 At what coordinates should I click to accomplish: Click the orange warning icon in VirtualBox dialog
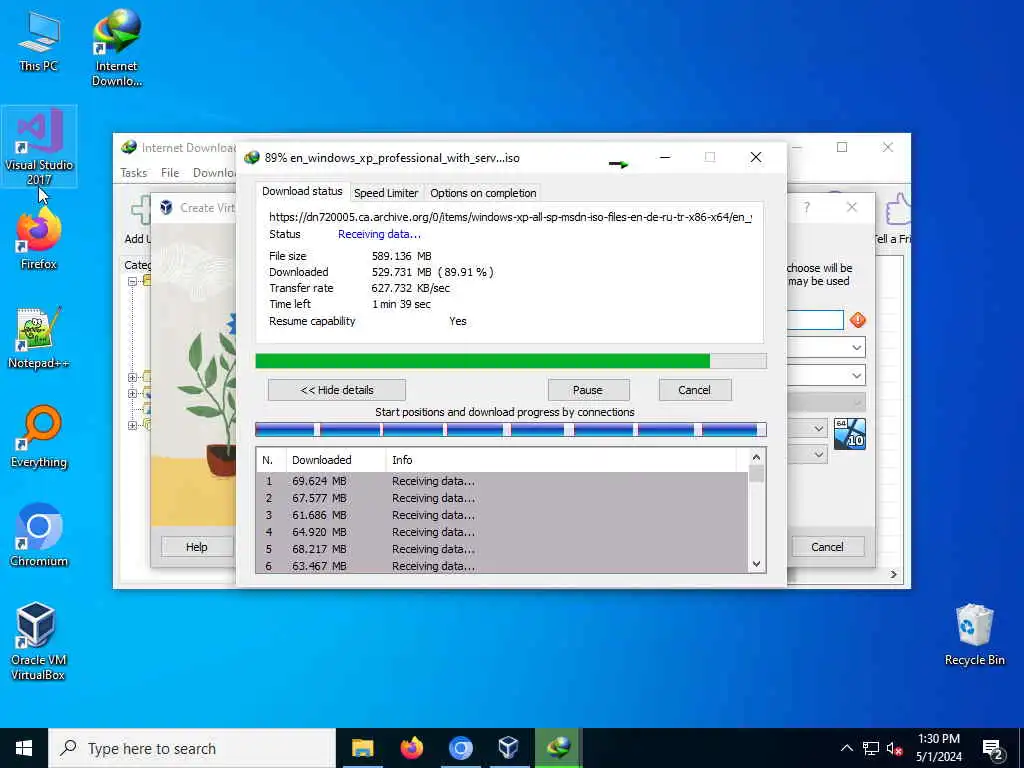(x=857, y=320)
